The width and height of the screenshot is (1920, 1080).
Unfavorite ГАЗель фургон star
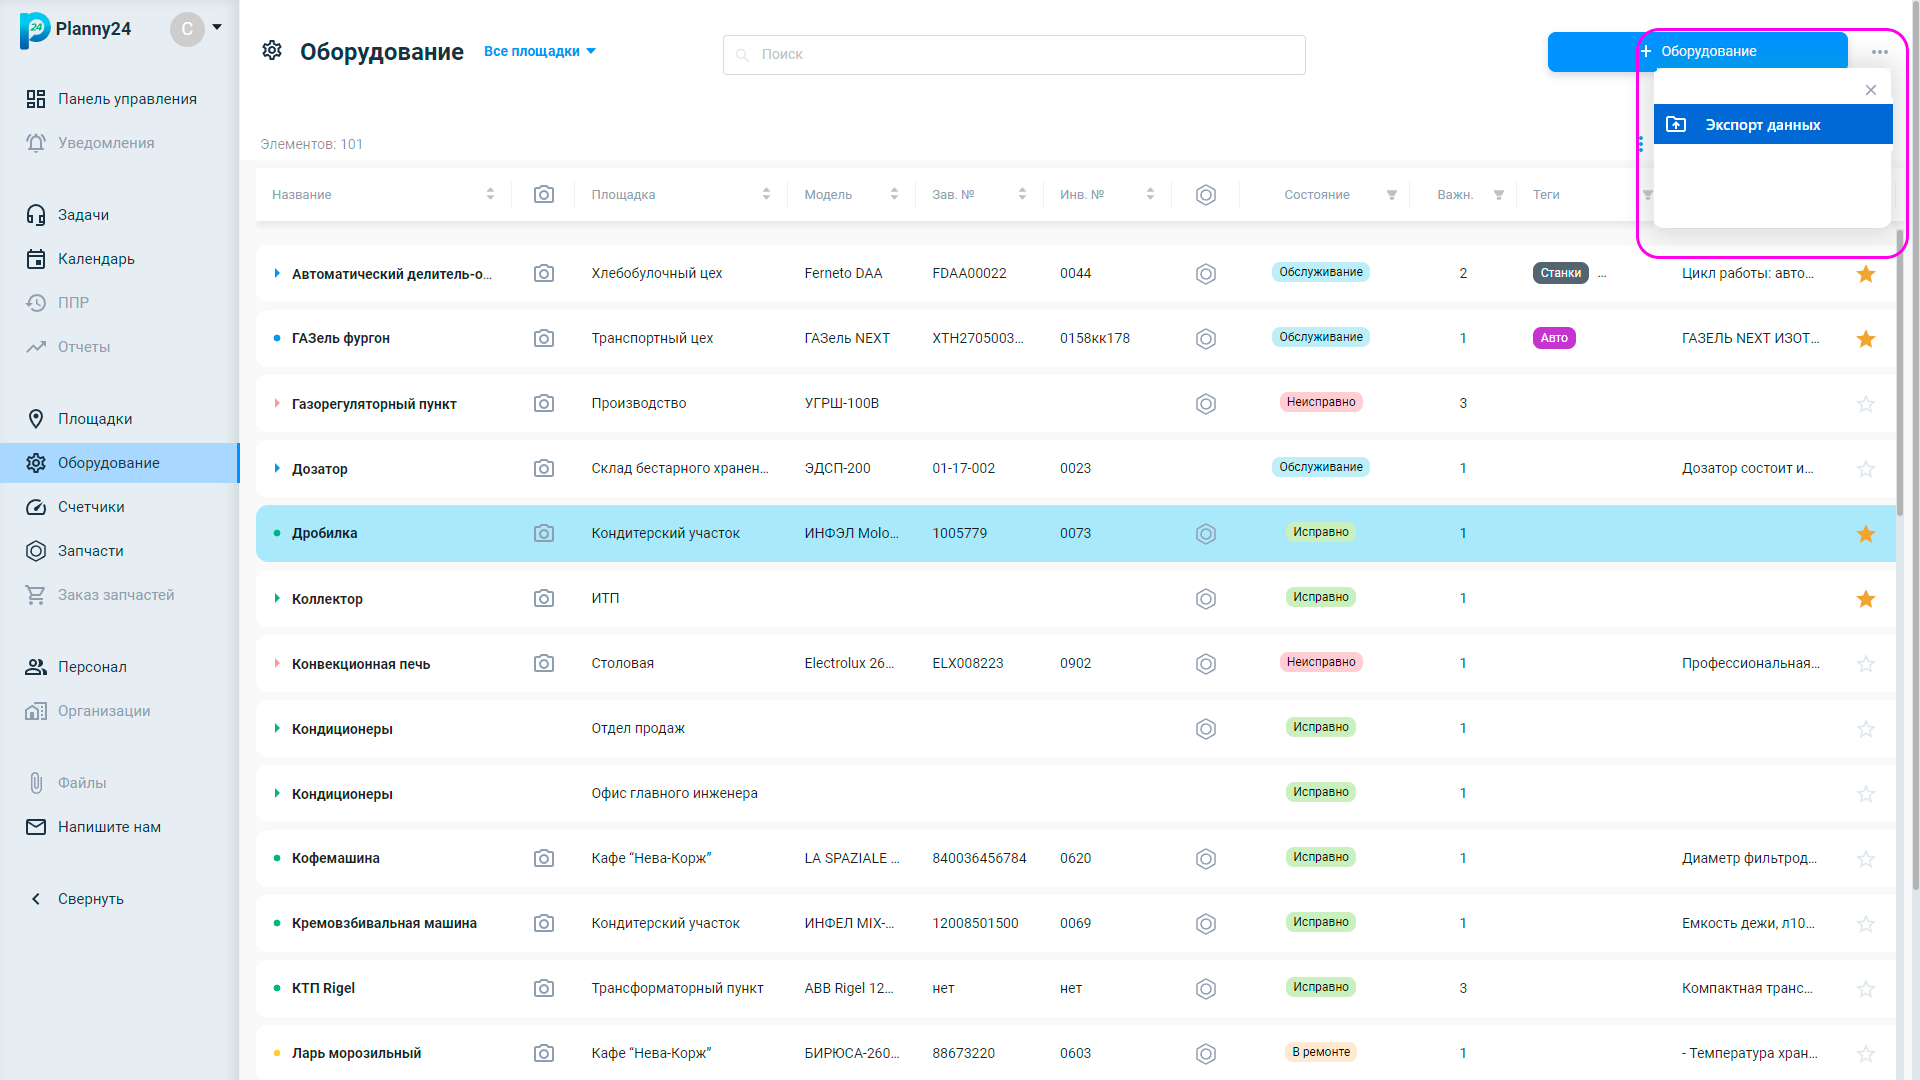(x=1866, y=339)
